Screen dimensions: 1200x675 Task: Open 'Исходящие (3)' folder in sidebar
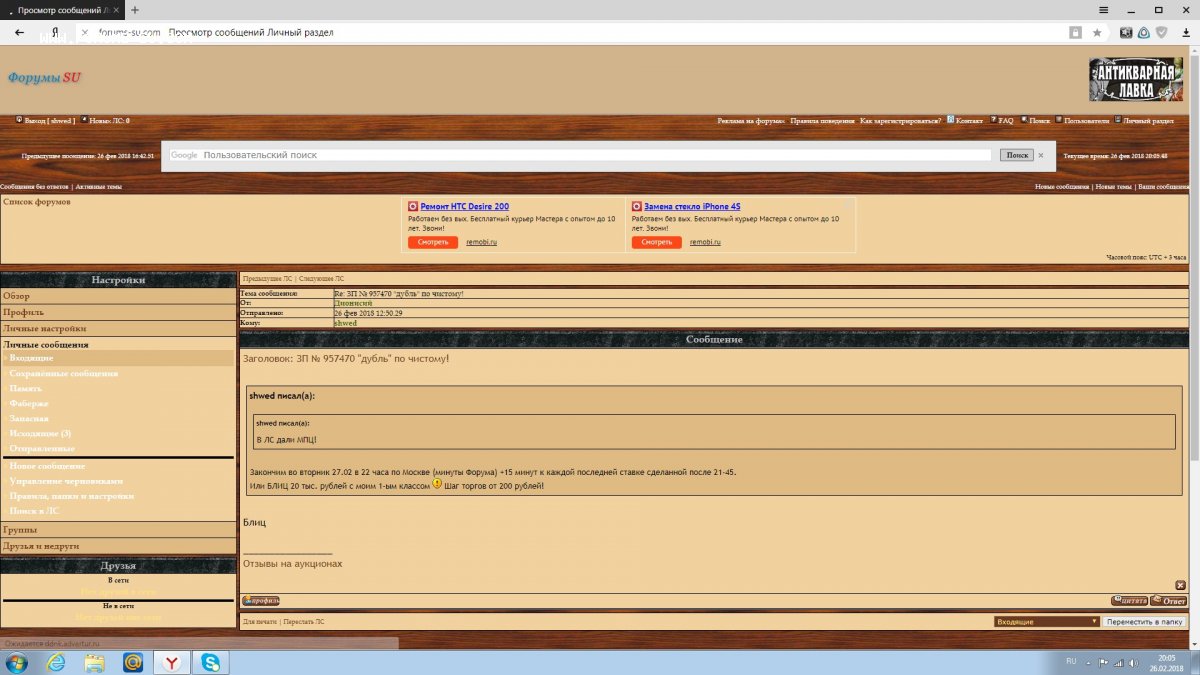[x=40, y=433]
